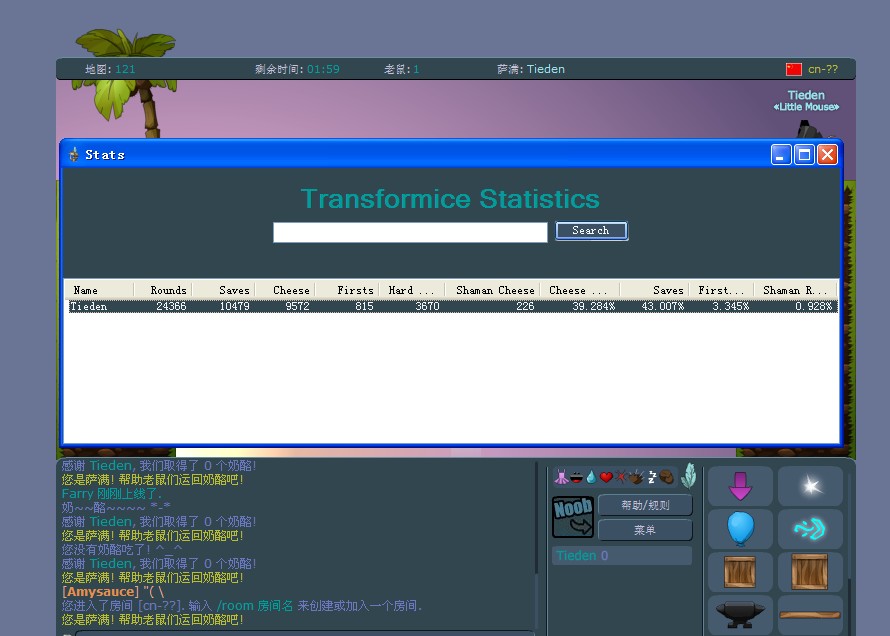Click the Stats window title icon

click(74, 154)
